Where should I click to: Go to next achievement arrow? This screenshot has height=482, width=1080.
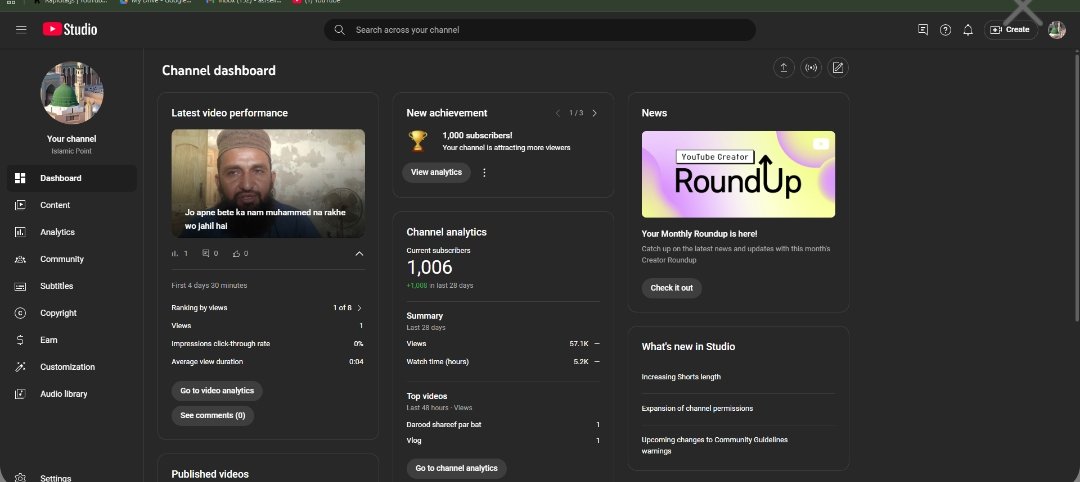[594, 113]
